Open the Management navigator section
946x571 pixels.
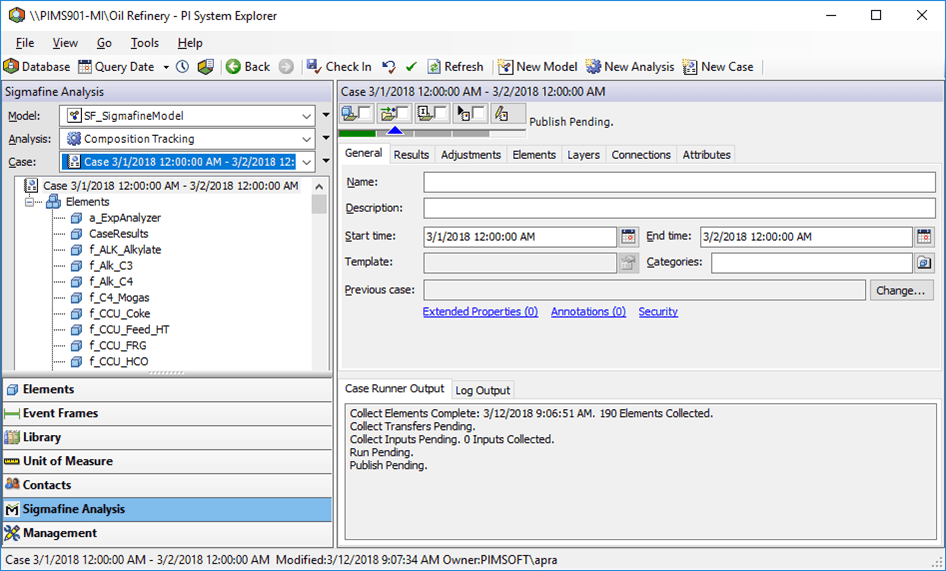167,533
